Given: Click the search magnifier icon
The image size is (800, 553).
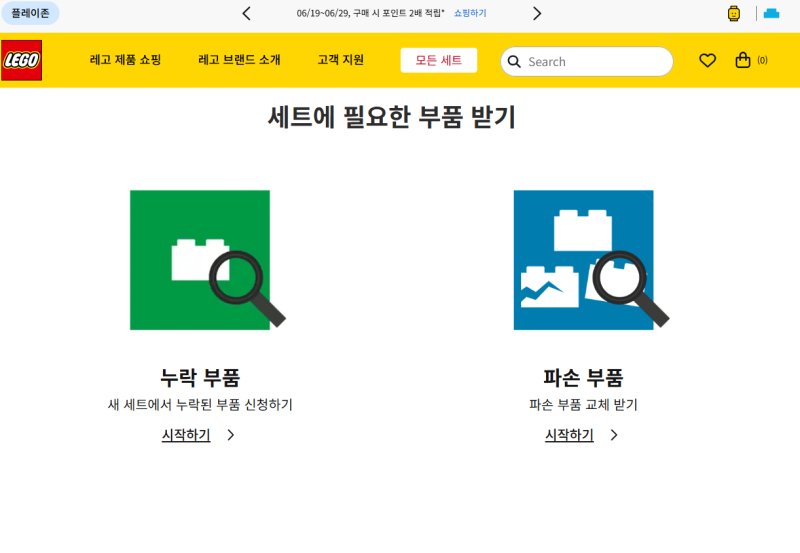Looking at the screenshot, I should point(514,62).
